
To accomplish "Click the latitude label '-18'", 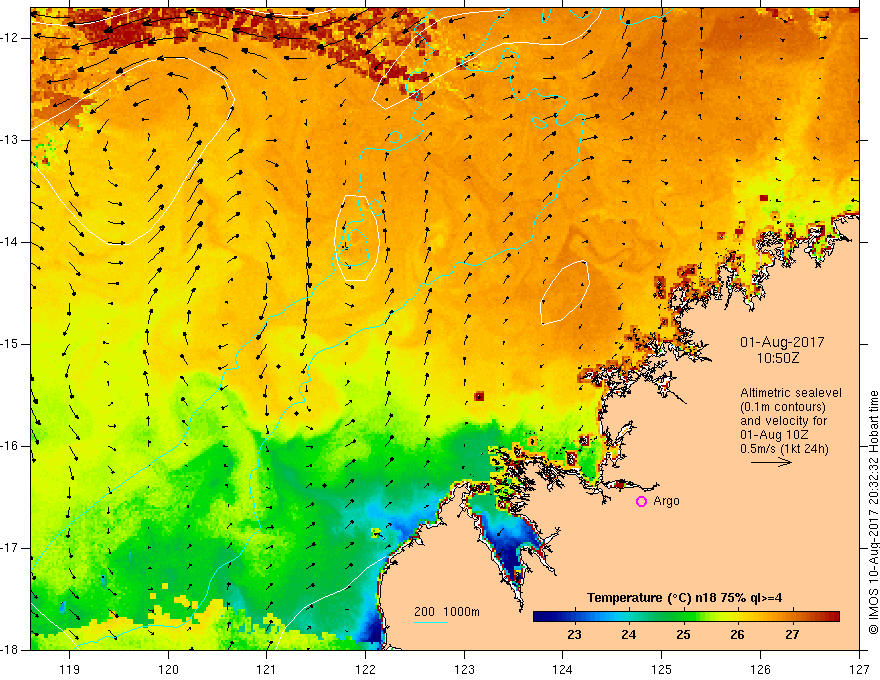I will click(11, 650).
